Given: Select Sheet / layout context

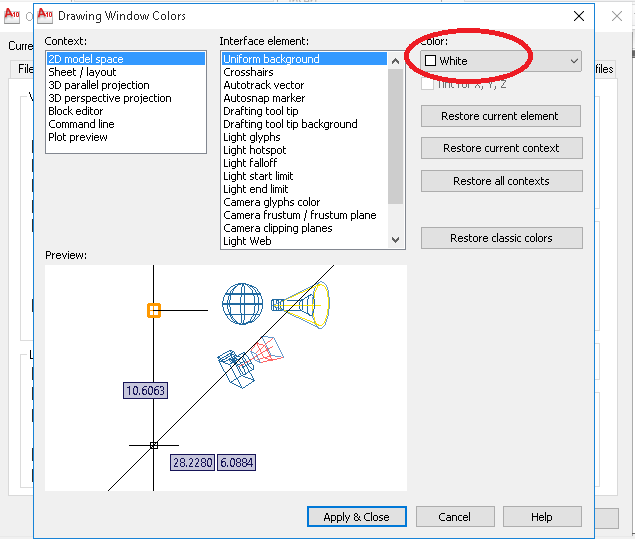Looking at the screenshot, I should (126, 72).
